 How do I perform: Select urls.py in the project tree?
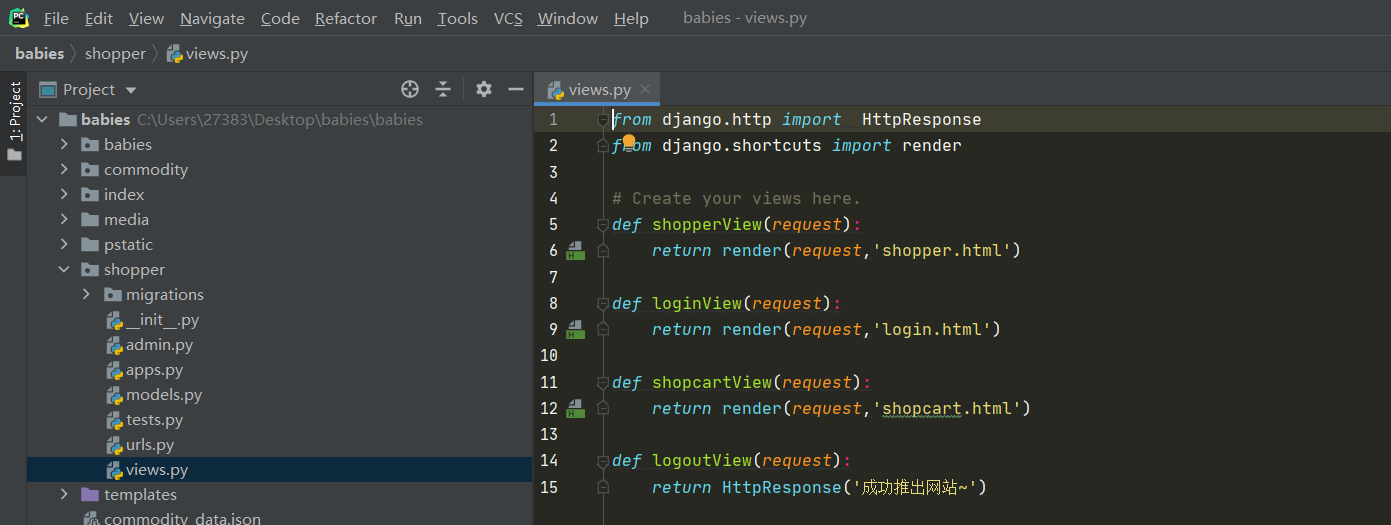coord(150,445)
